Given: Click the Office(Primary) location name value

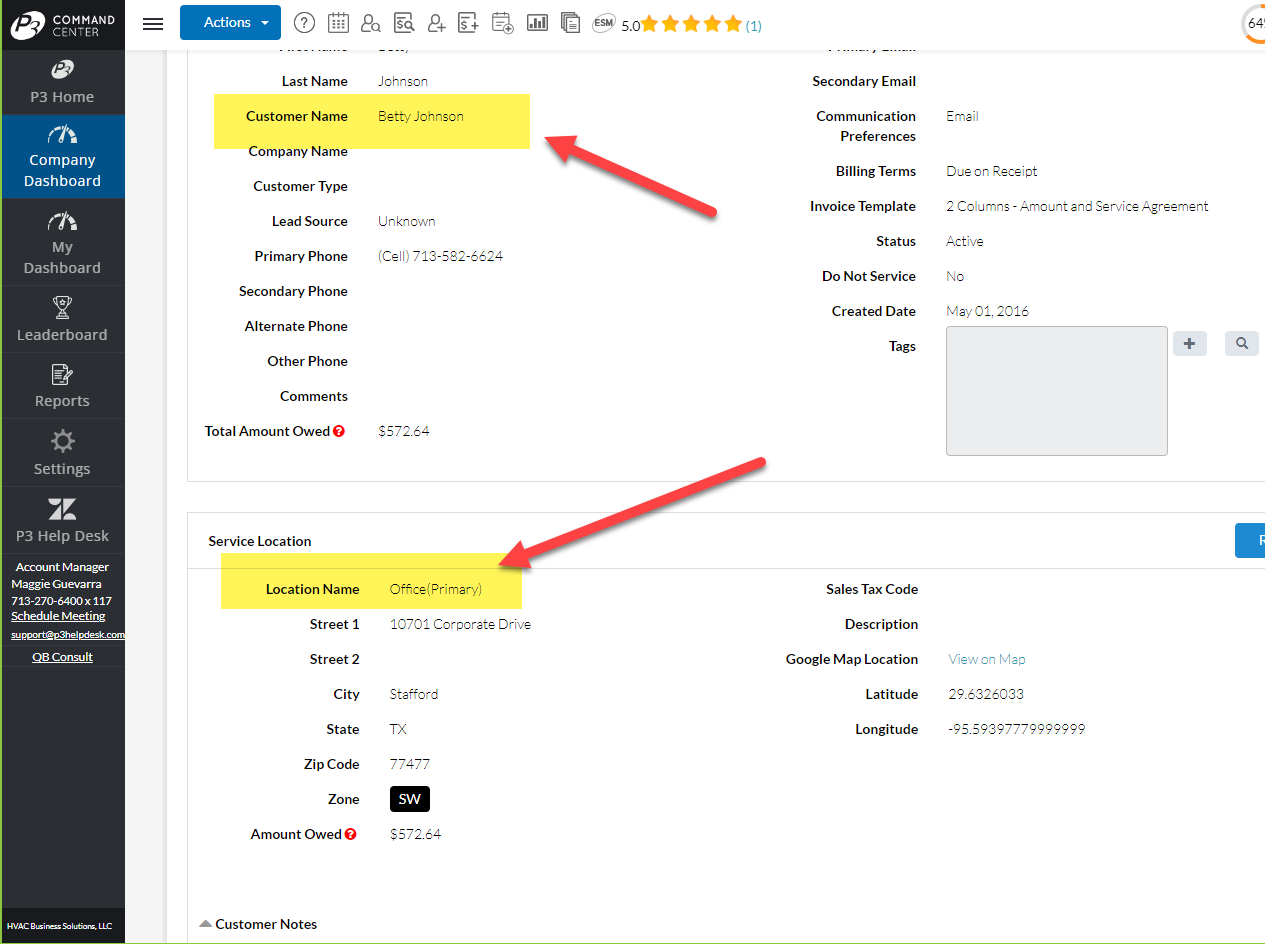Looking at the screenshot, I should 436,589.
